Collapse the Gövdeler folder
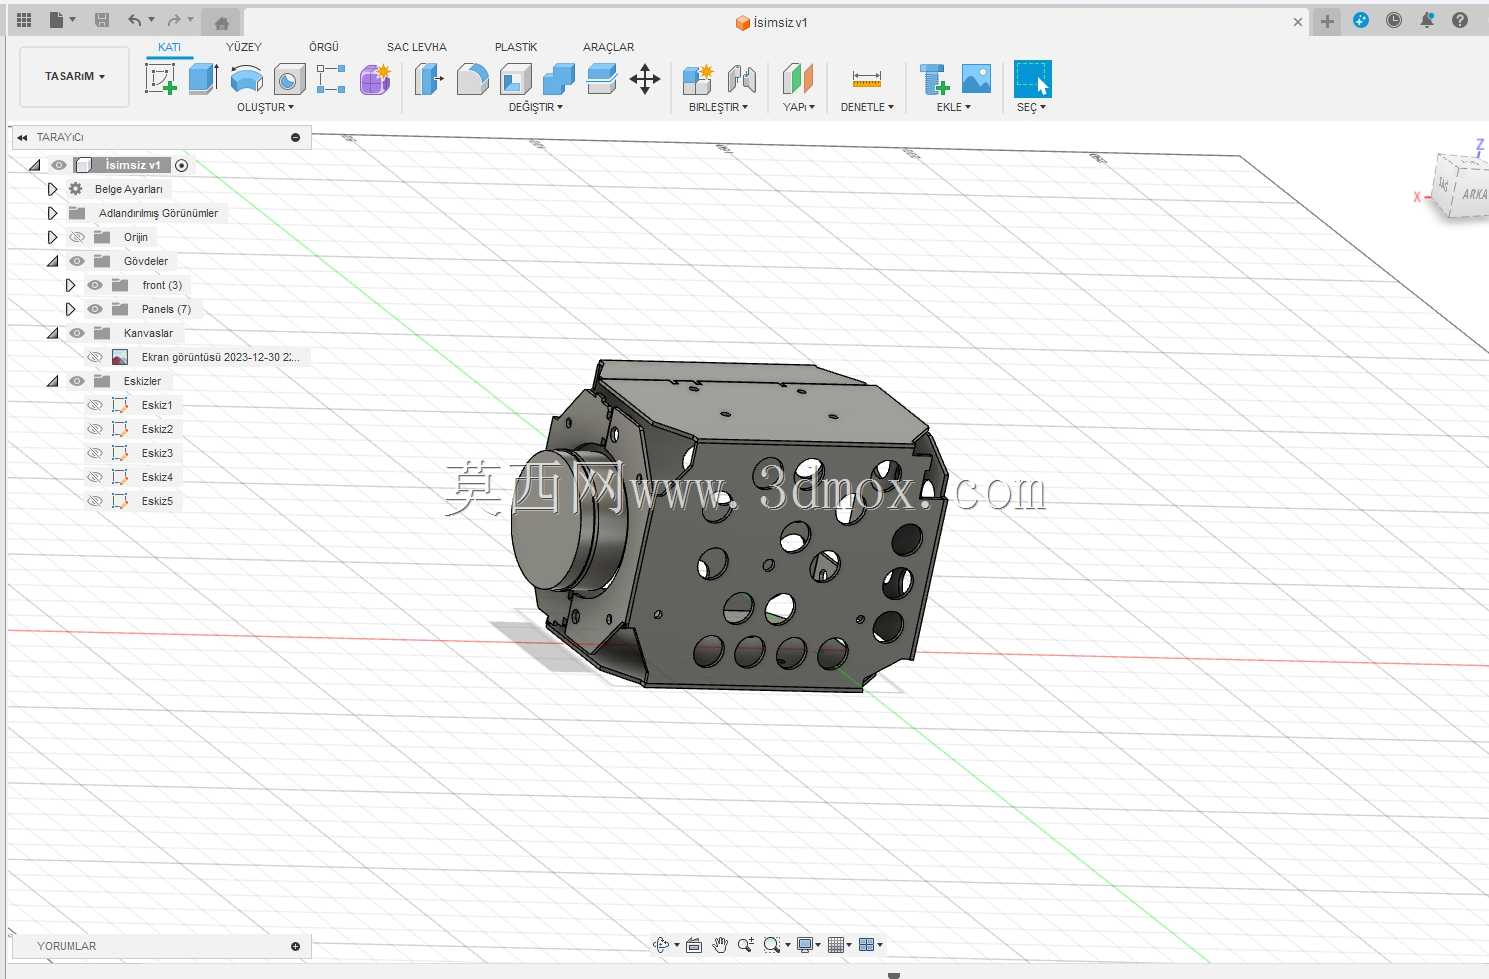 click(x=52, y=261)
